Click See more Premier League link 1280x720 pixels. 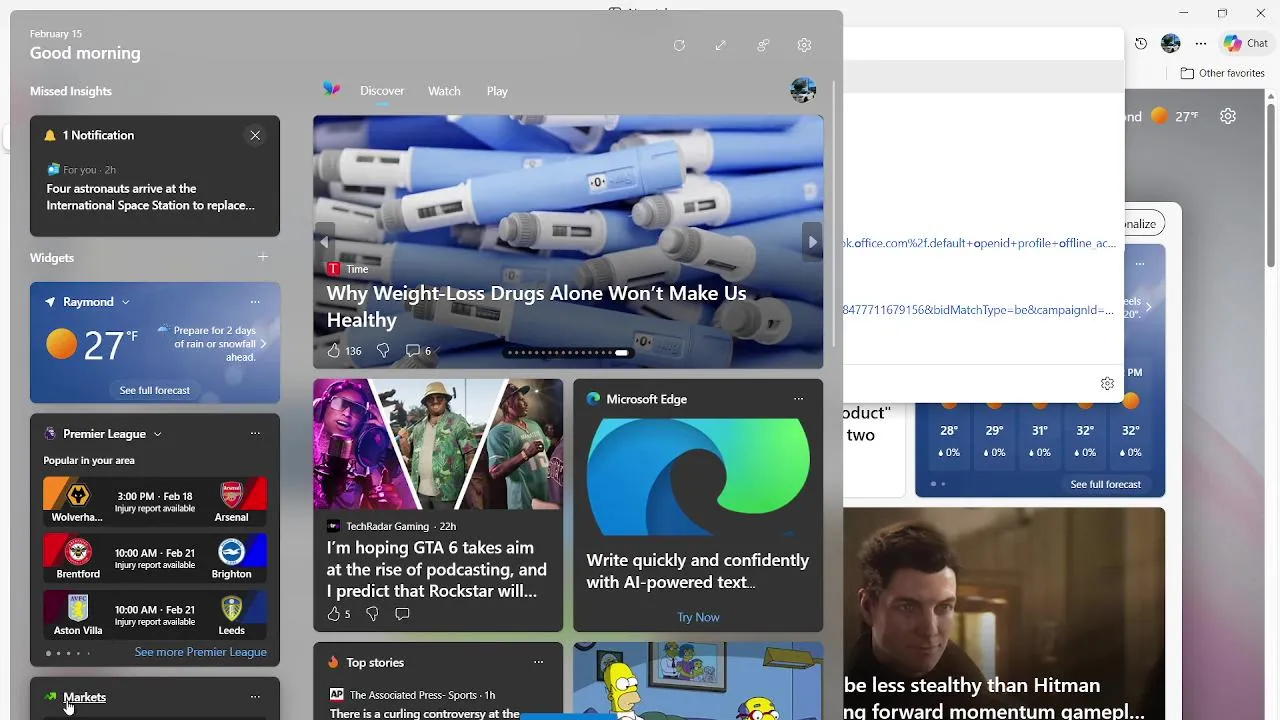[201, 652]
